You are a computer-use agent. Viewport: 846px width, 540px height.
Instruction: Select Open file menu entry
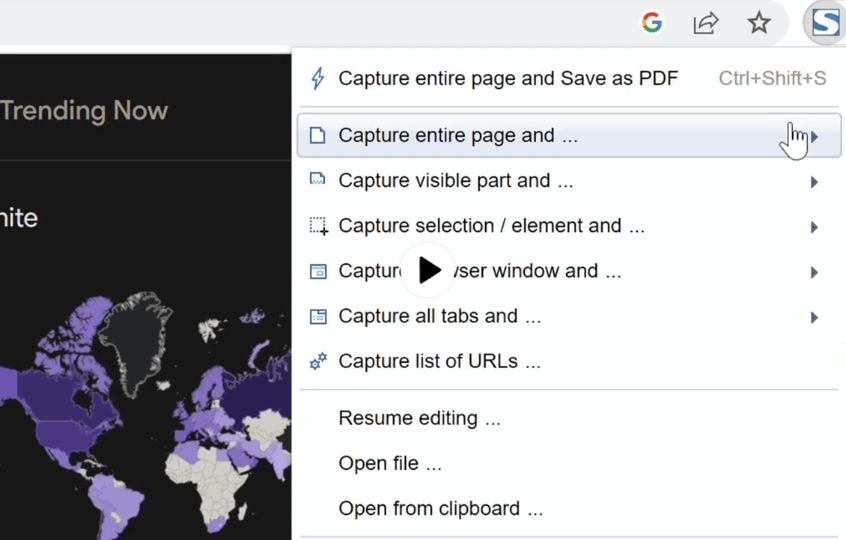390,463
